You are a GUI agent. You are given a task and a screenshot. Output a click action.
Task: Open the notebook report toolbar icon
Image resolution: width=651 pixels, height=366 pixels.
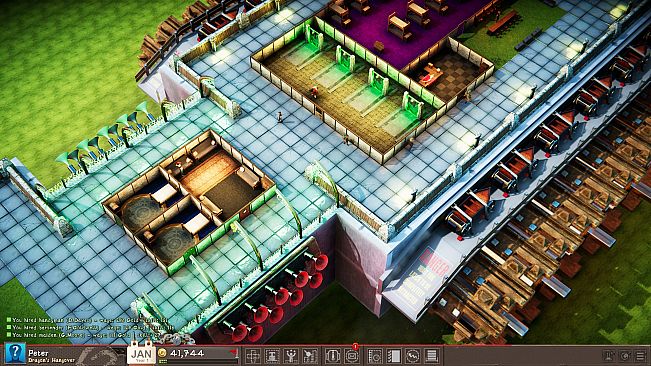394,356
